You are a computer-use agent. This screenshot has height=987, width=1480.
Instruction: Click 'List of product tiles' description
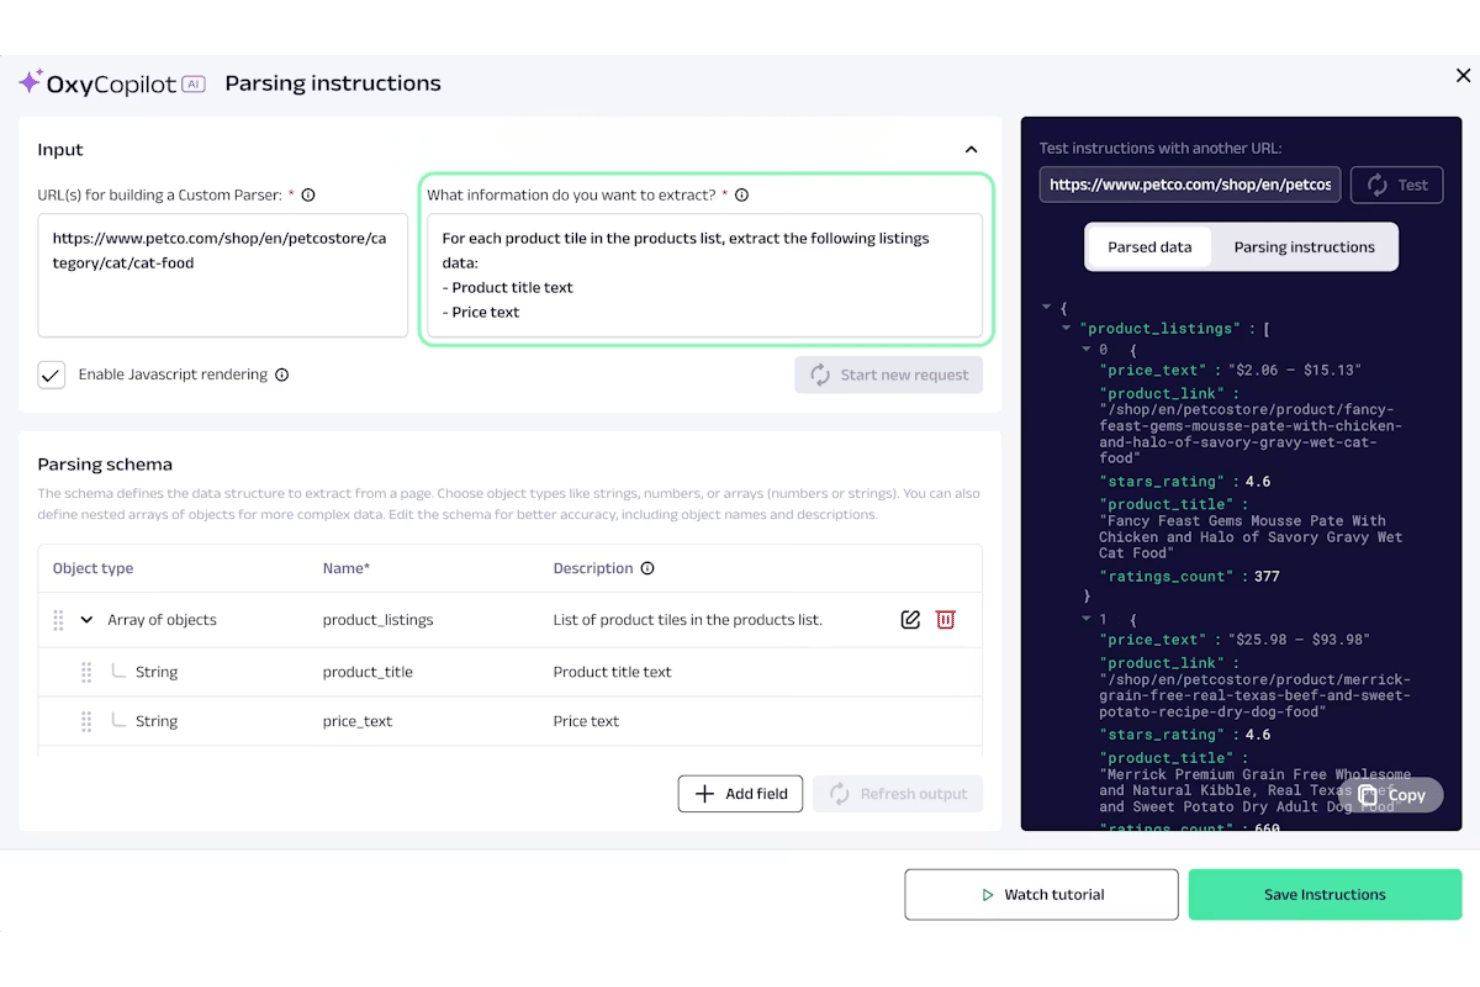point(688,620)
